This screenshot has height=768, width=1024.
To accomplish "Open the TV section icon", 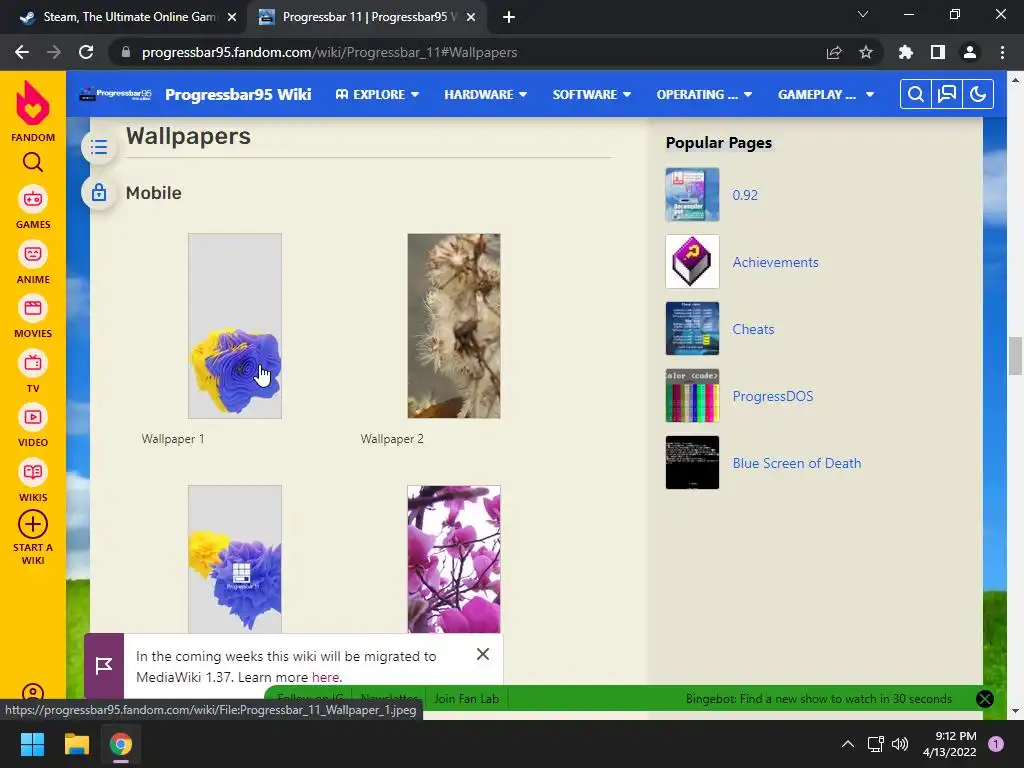I will click(33, 363).
